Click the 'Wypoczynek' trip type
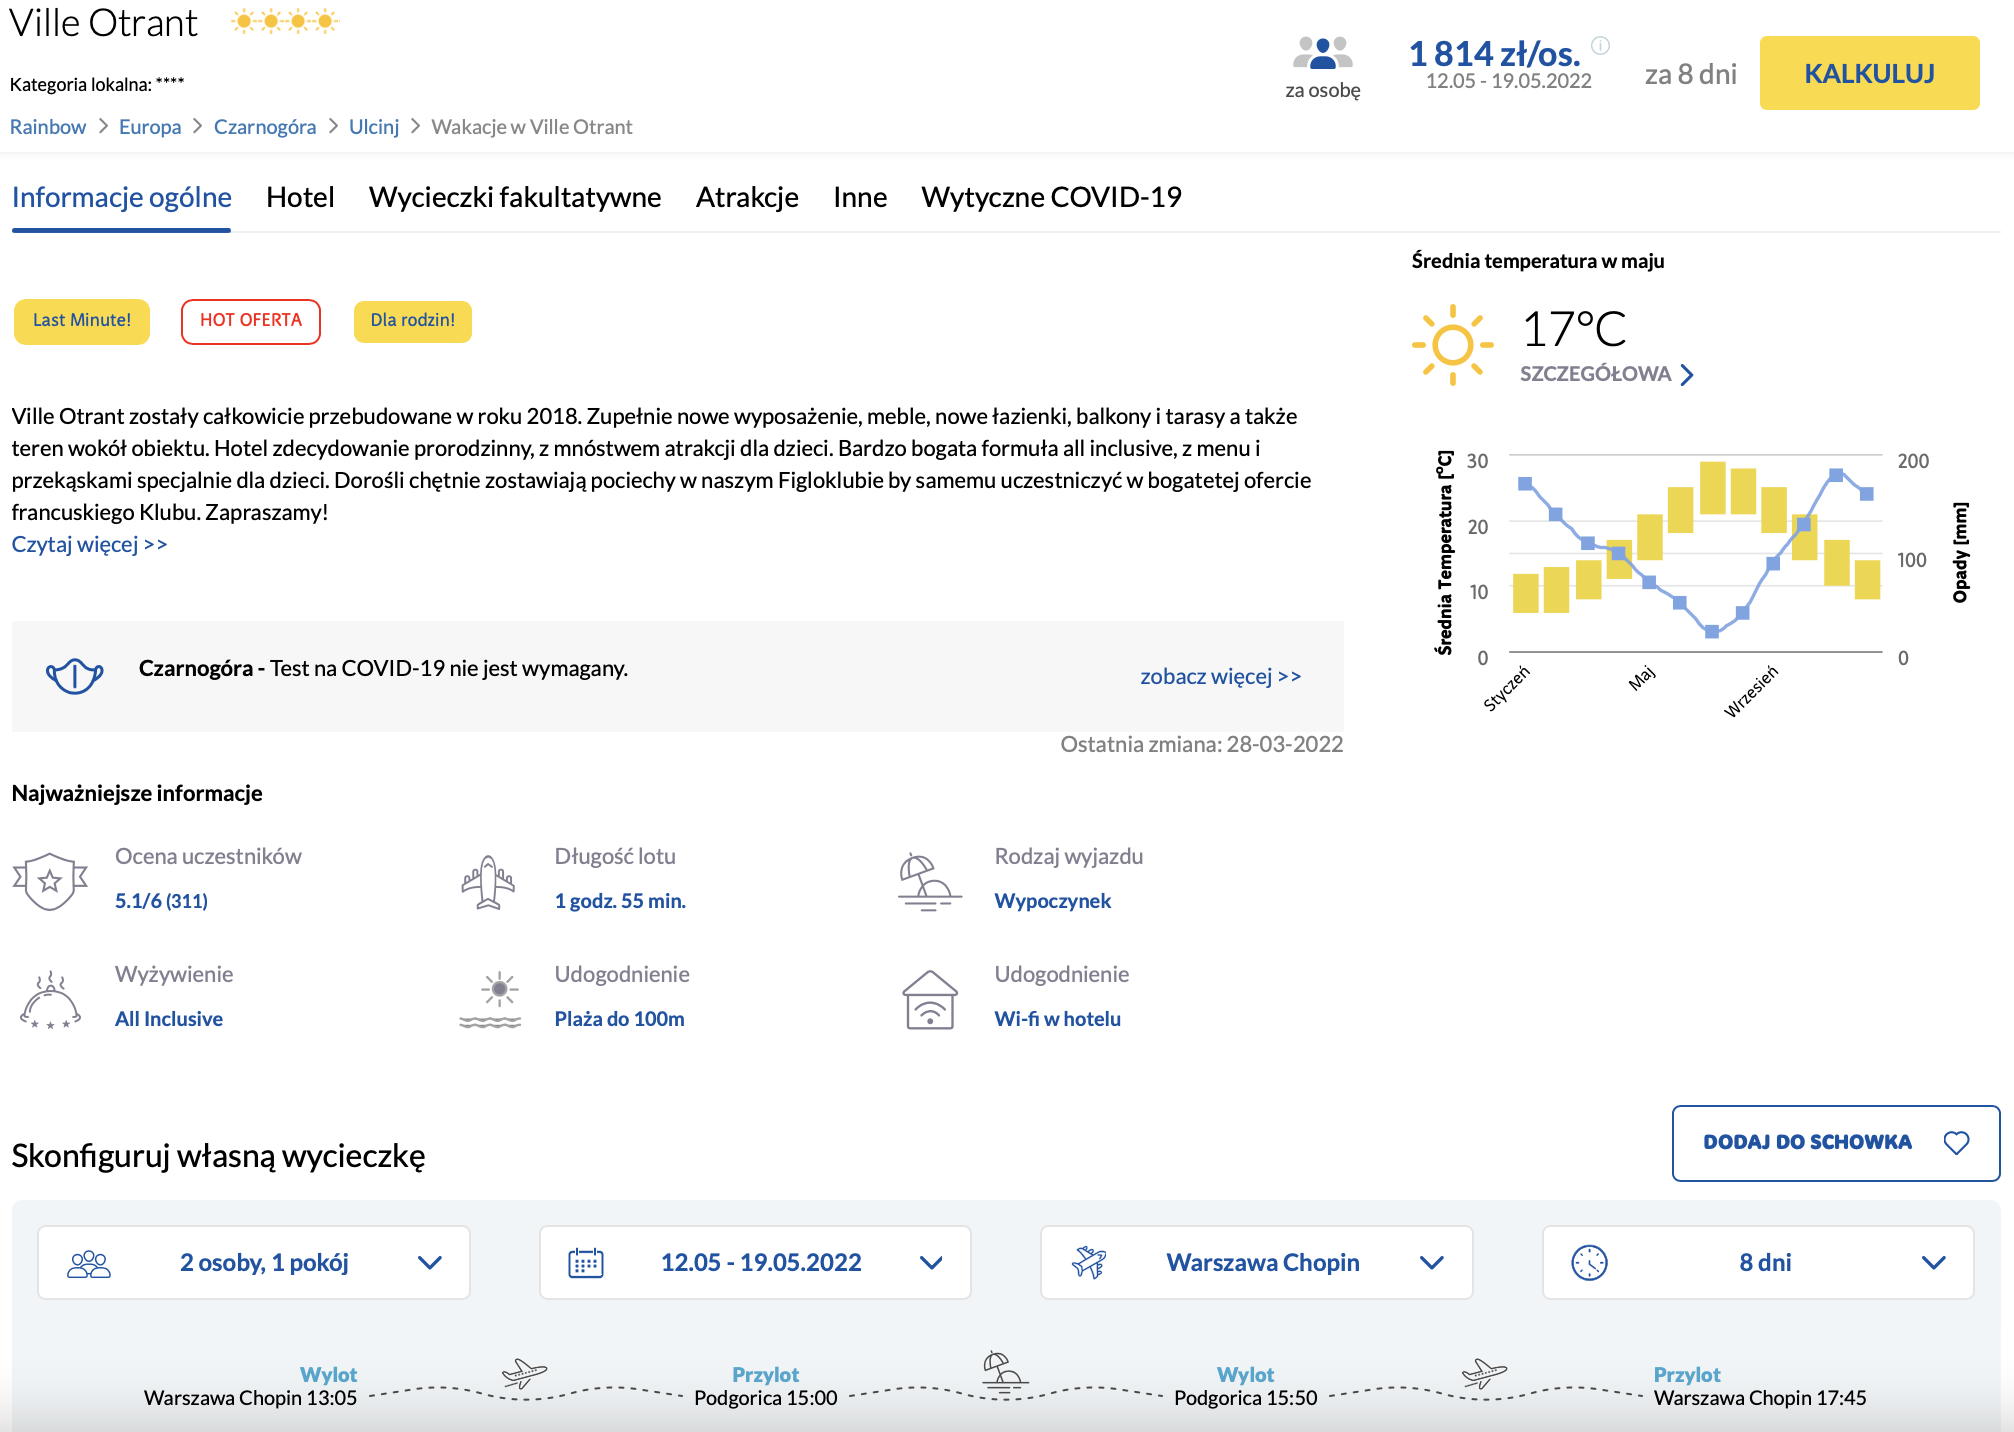 click(1053, 901)
